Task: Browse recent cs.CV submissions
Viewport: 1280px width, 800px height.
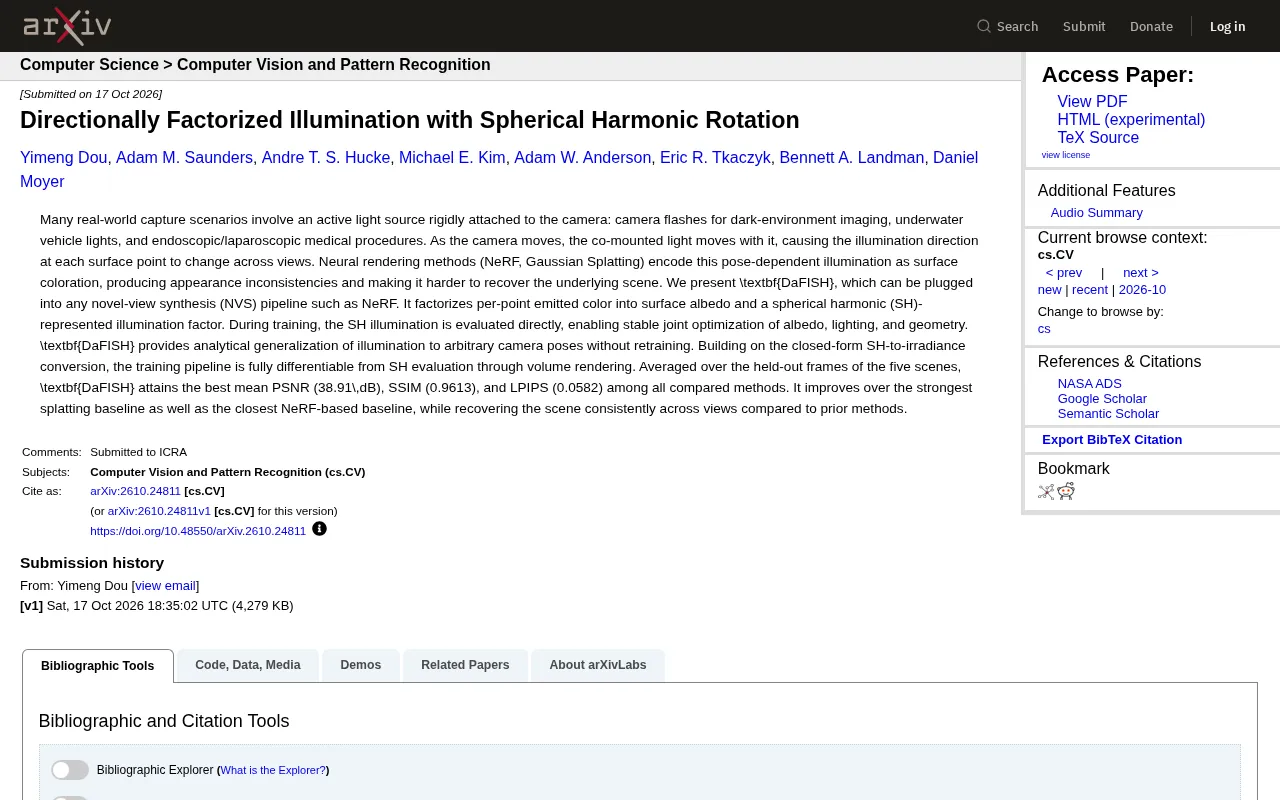Action: point(1090,290)
